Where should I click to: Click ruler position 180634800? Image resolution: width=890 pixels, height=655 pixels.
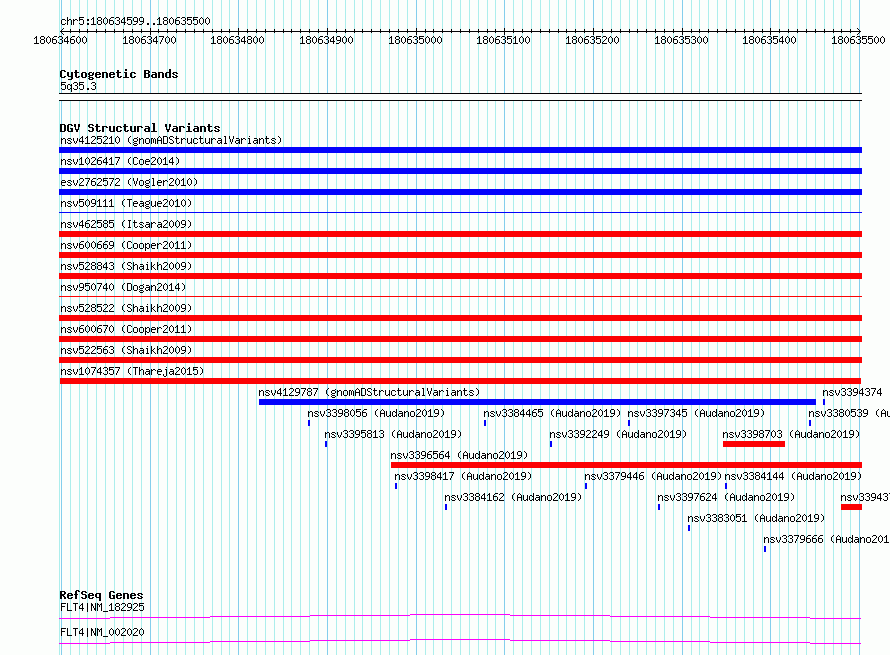(237, 40)
